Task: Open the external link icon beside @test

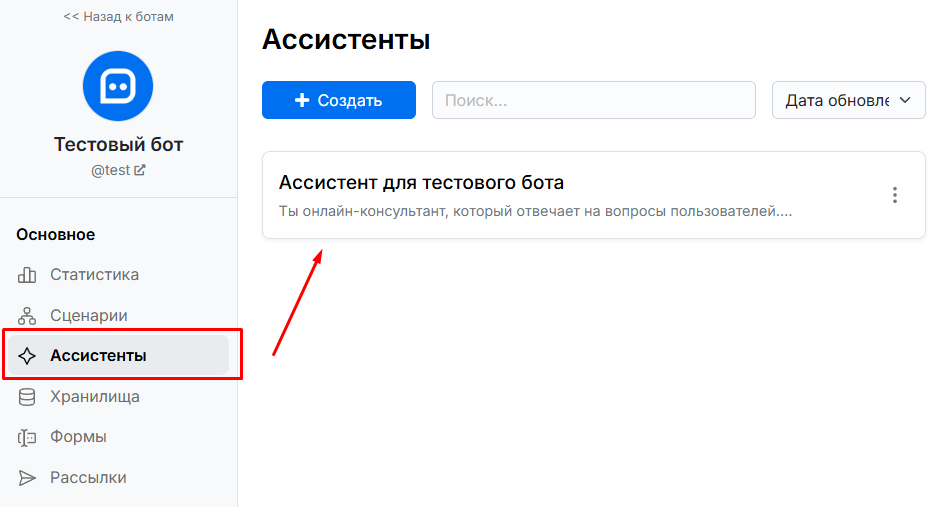Action: tap(139, 170)
